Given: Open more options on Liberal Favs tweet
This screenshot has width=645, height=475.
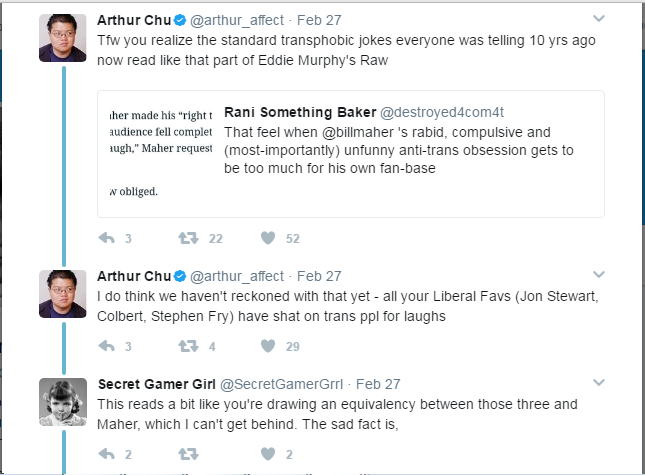Looking at the screenshot, I should pyautogui.click(x=599, y=274).
